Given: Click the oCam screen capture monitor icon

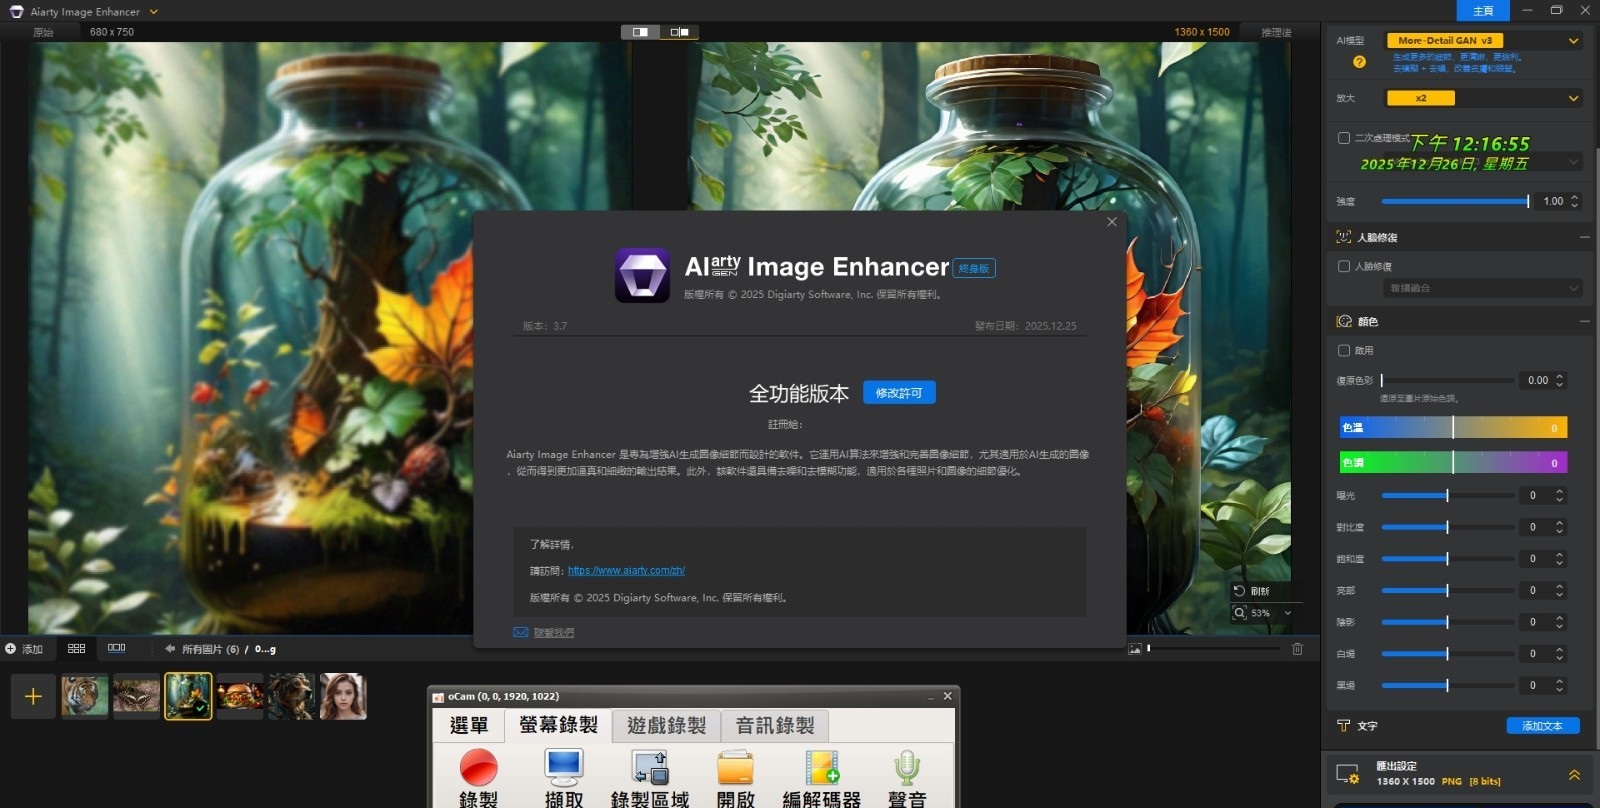Looking at the screenshot, I should click(563, 768).
